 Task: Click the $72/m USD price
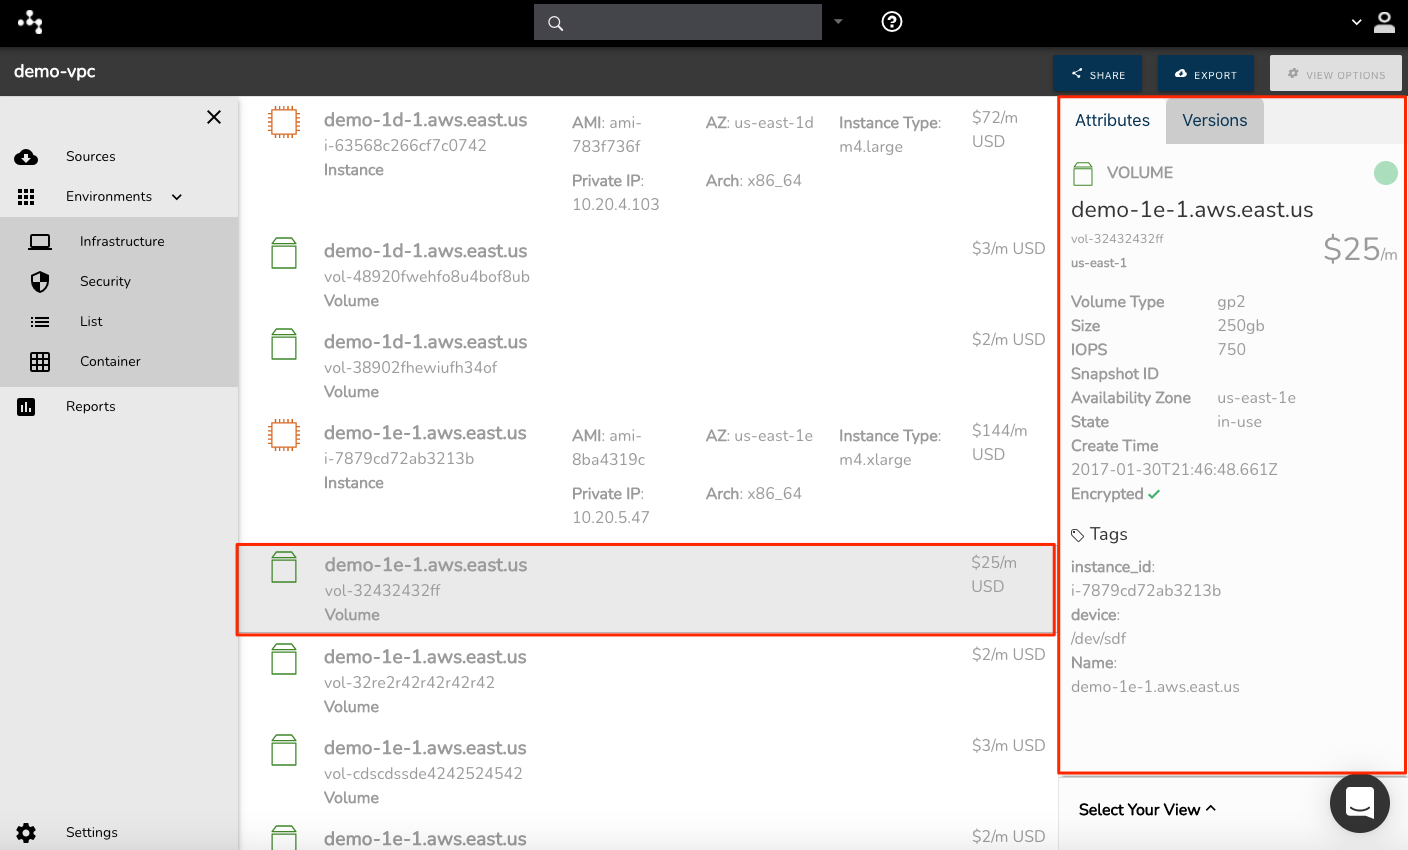(x=995, y=129)
